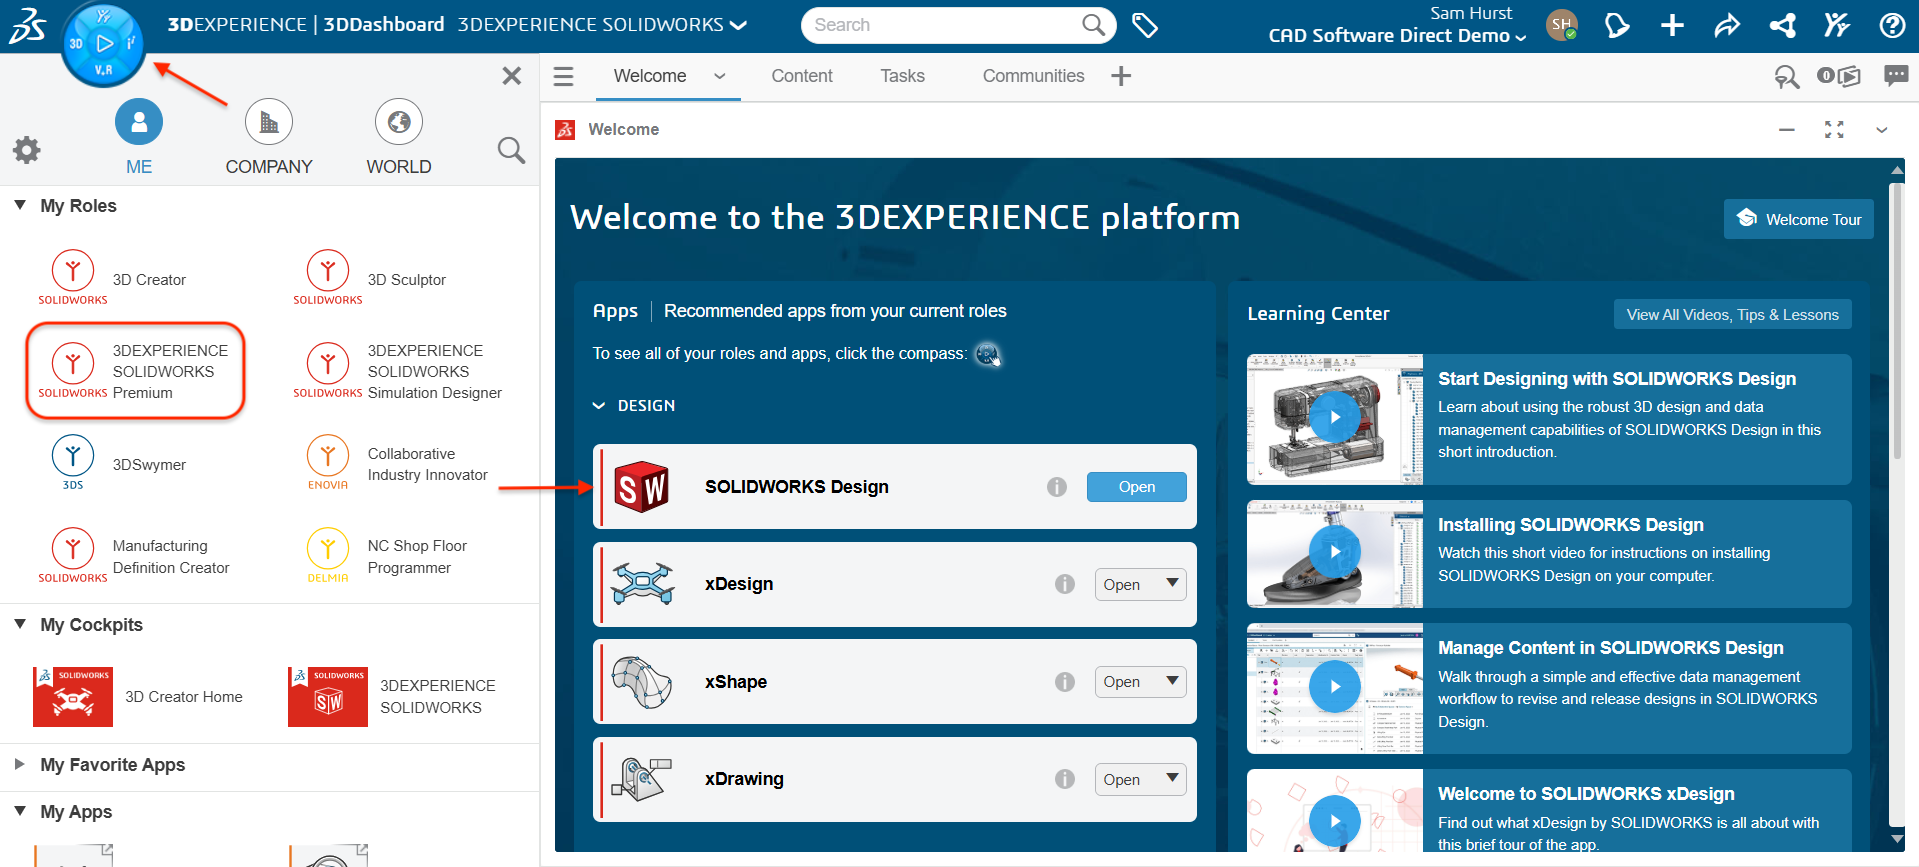Switch to the Content tab
Viewport: 1919px width, 867px height.
801,76
